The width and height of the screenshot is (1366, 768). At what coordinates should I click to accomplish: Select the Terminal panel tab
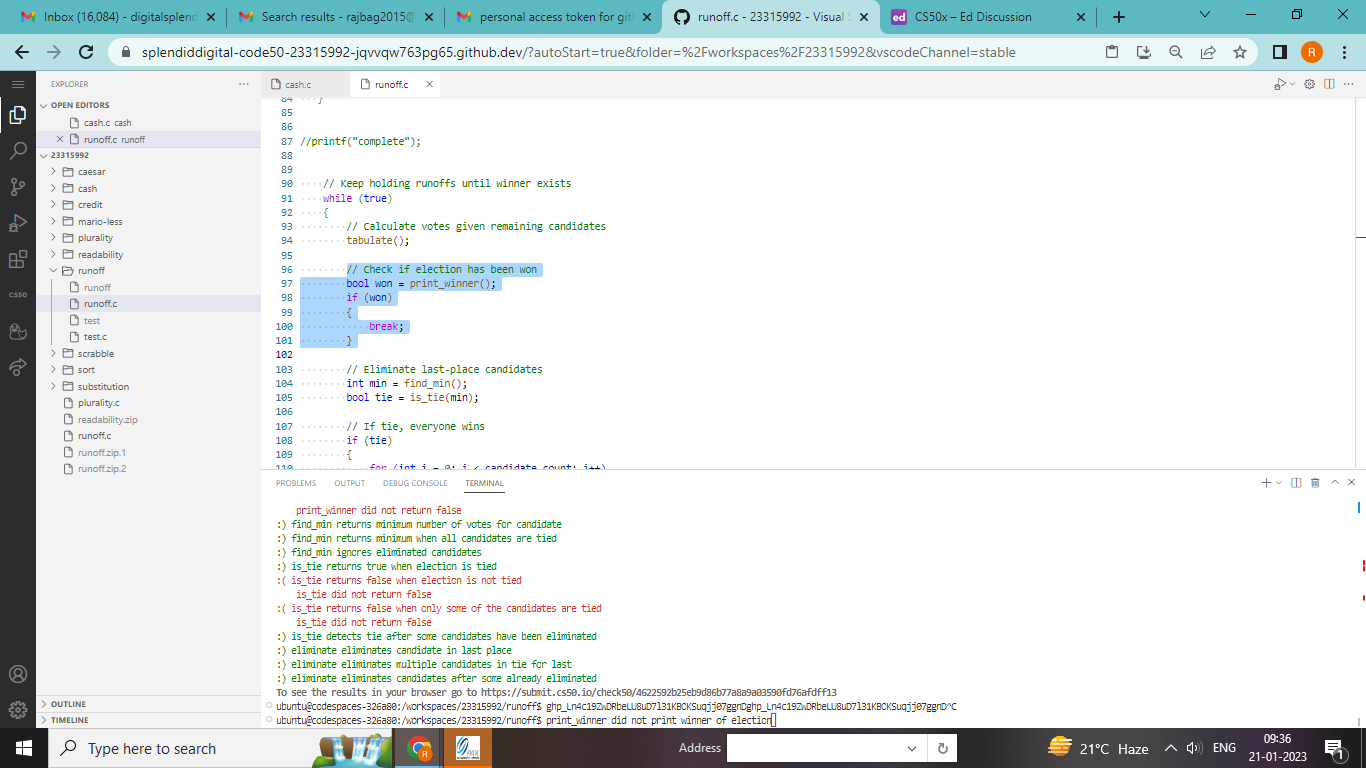(x=484, y=483)
